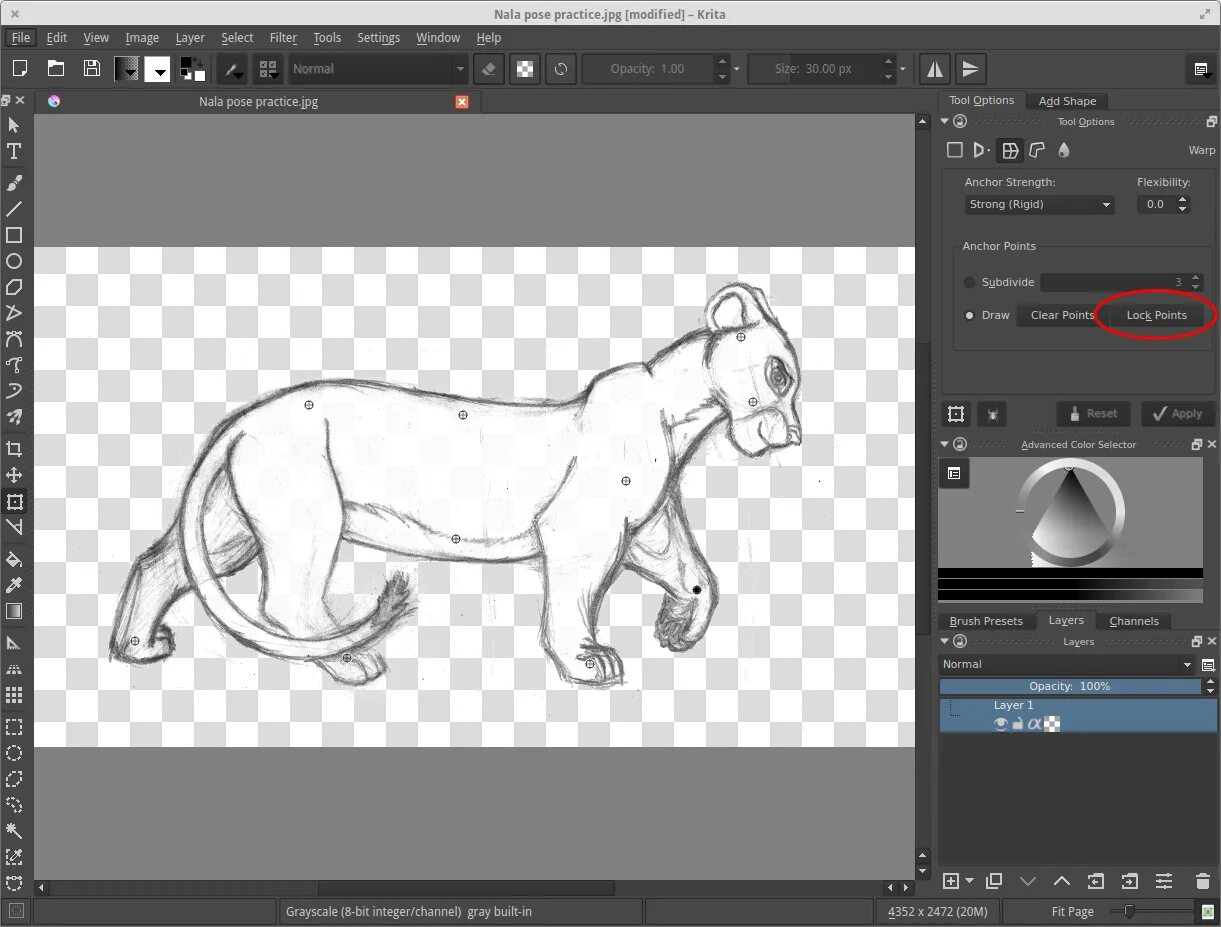Open layer properties icon
The image size is (1221, 927).
tap(1164, 881)
